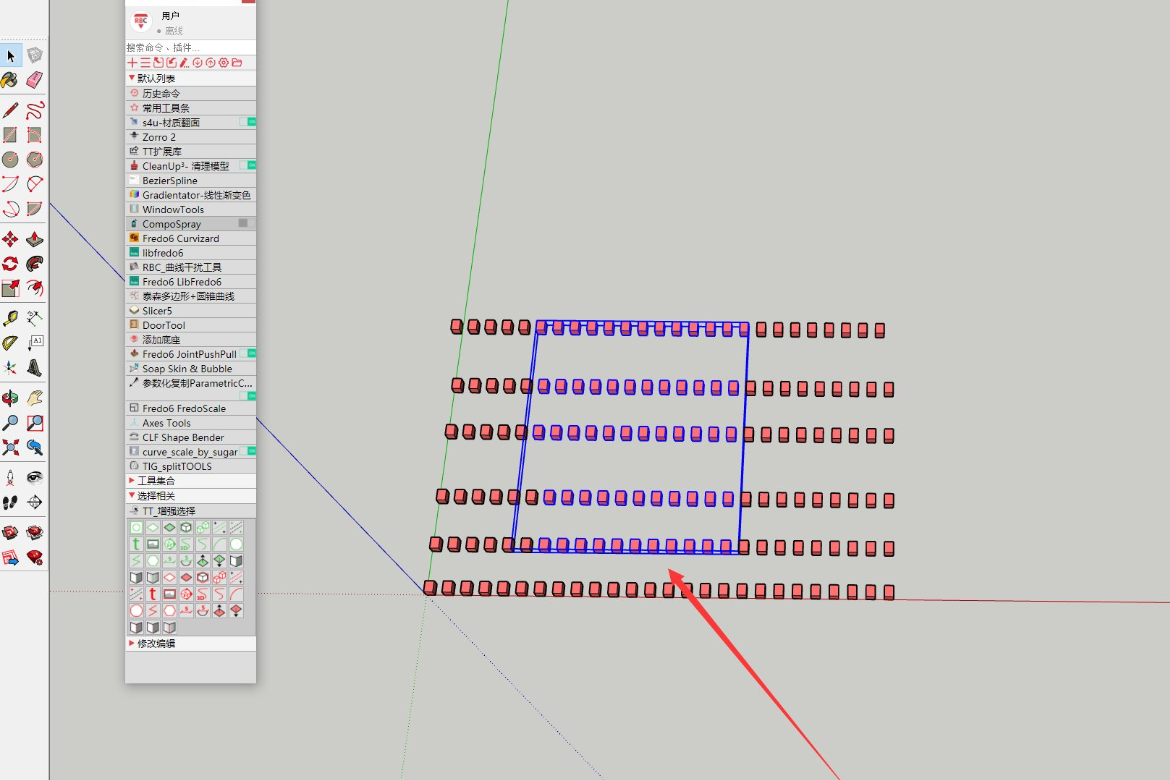Activate the Orbit tool

[x=10, y=398]
